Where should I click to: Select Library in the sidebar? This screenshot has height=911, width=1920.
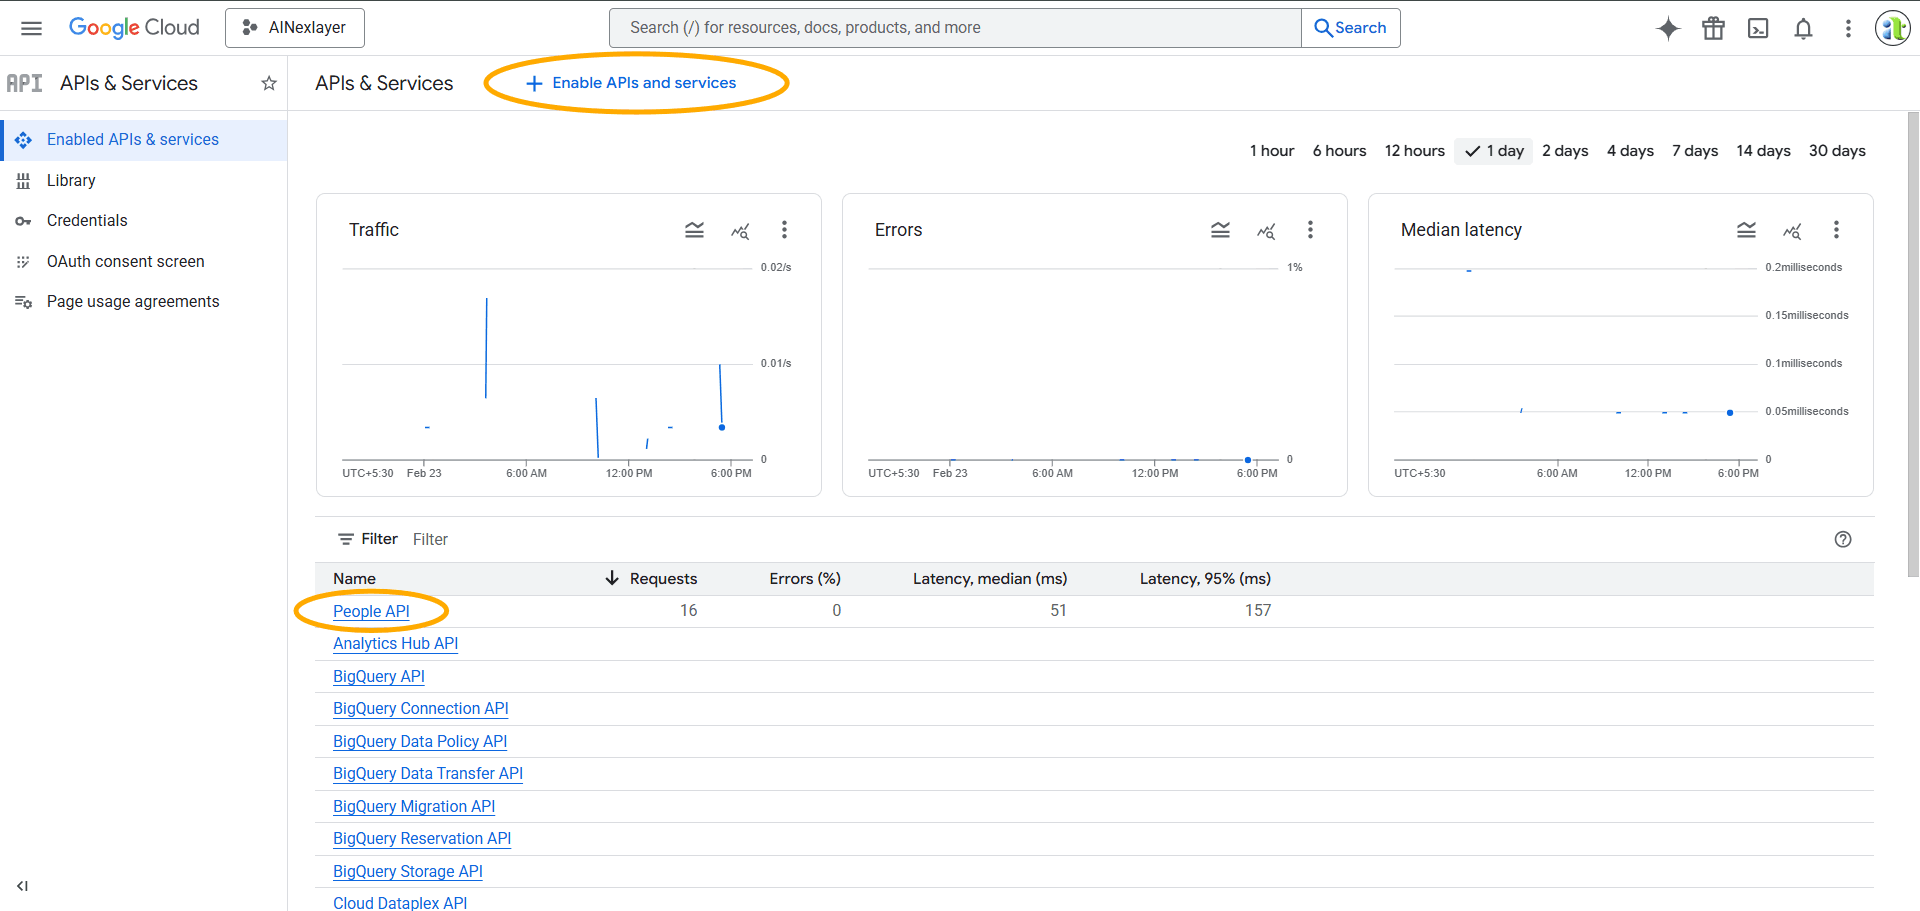pos(71,180)
